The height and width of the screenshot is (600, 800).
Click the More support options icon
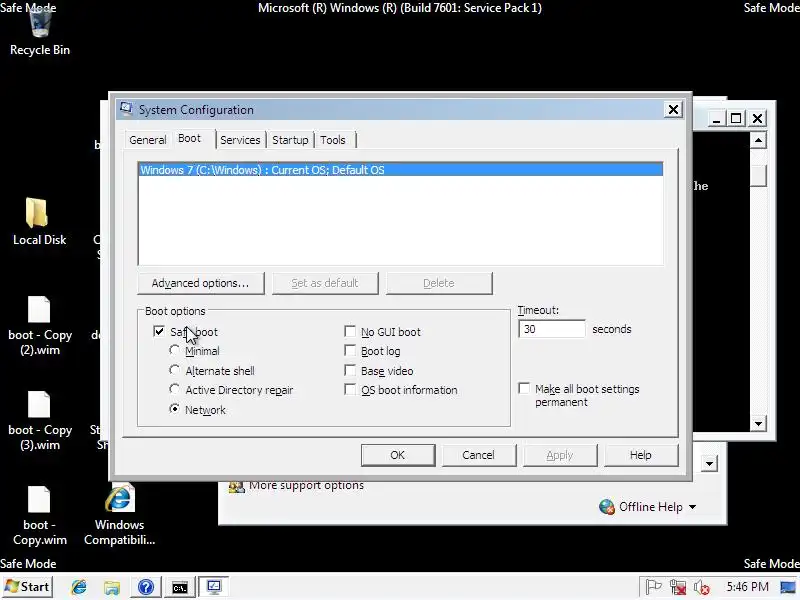[x=236, y=486]
